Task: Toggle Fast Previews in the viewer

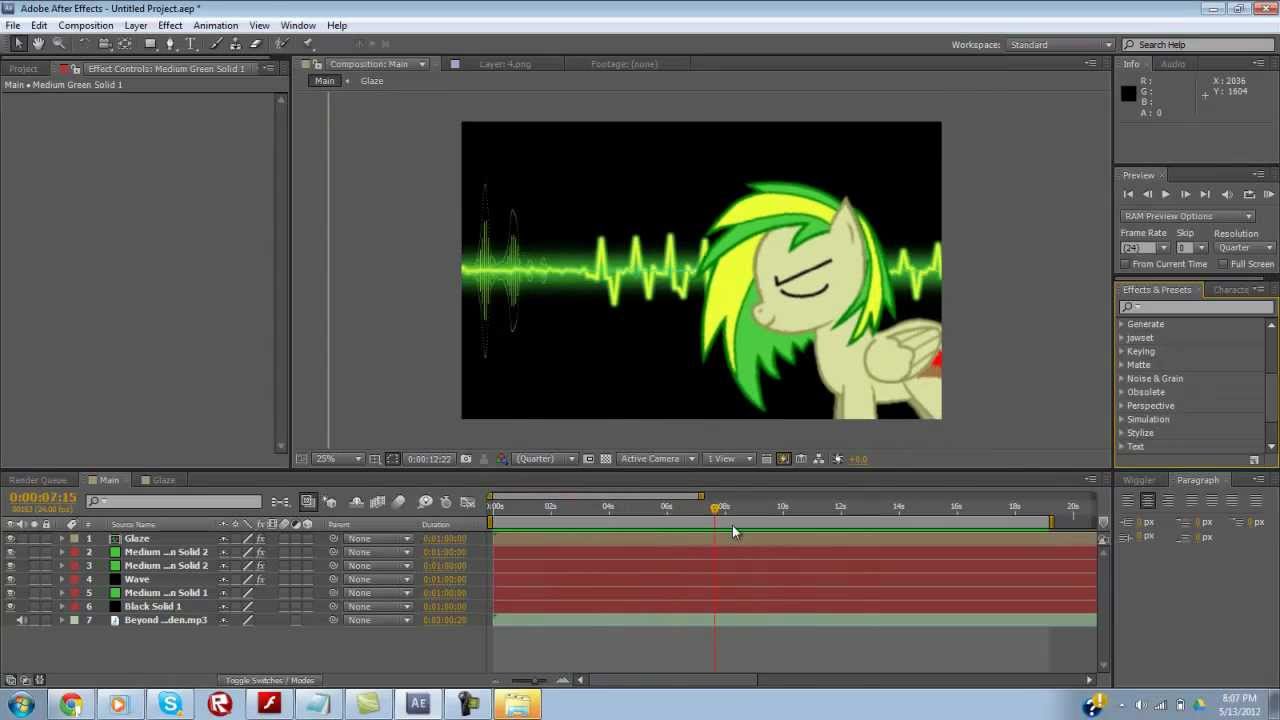Action: pos(783,459)
